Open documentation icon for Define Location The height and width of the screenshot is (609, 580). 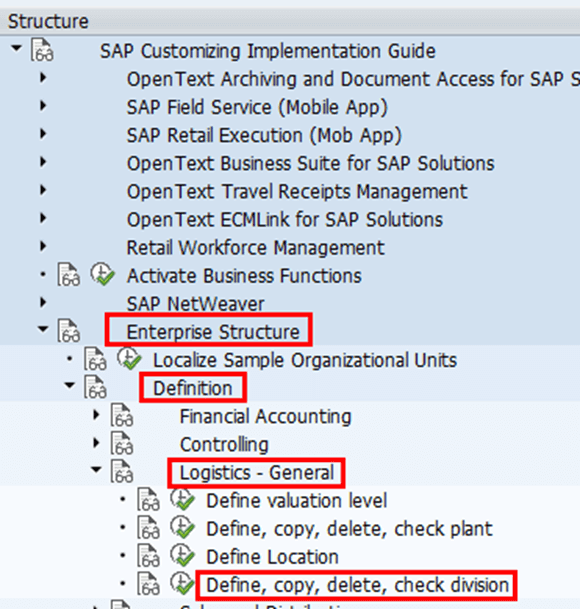point(148,556)
